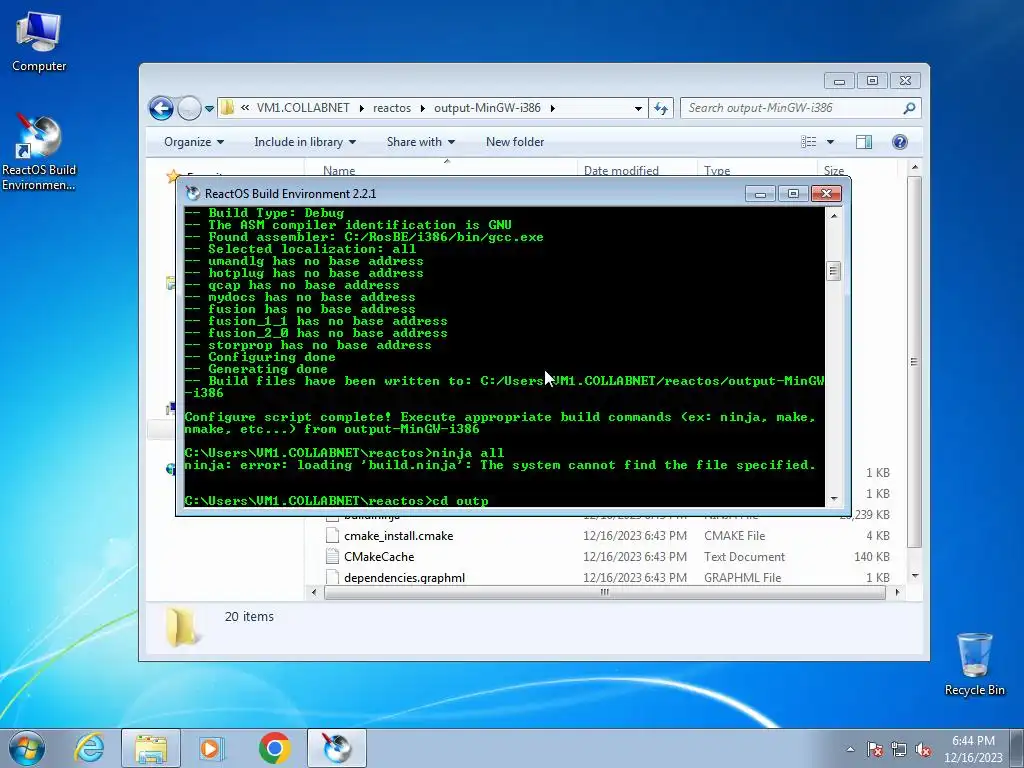This screenshot has width=1024, height=768.
Task: Open recent pages dropdown next to navigation arrows
Action: coord(209,109)
